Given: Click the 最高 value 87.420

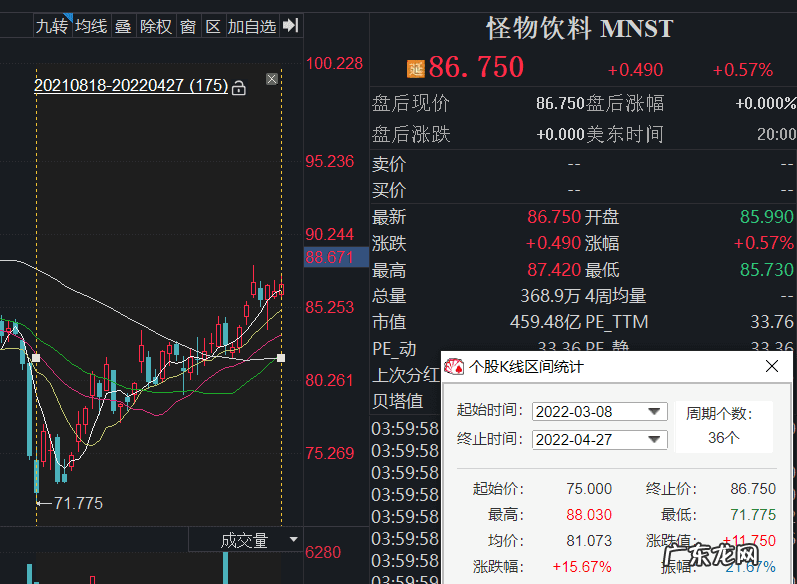Looking at the screenshot, I should [554, 269].
